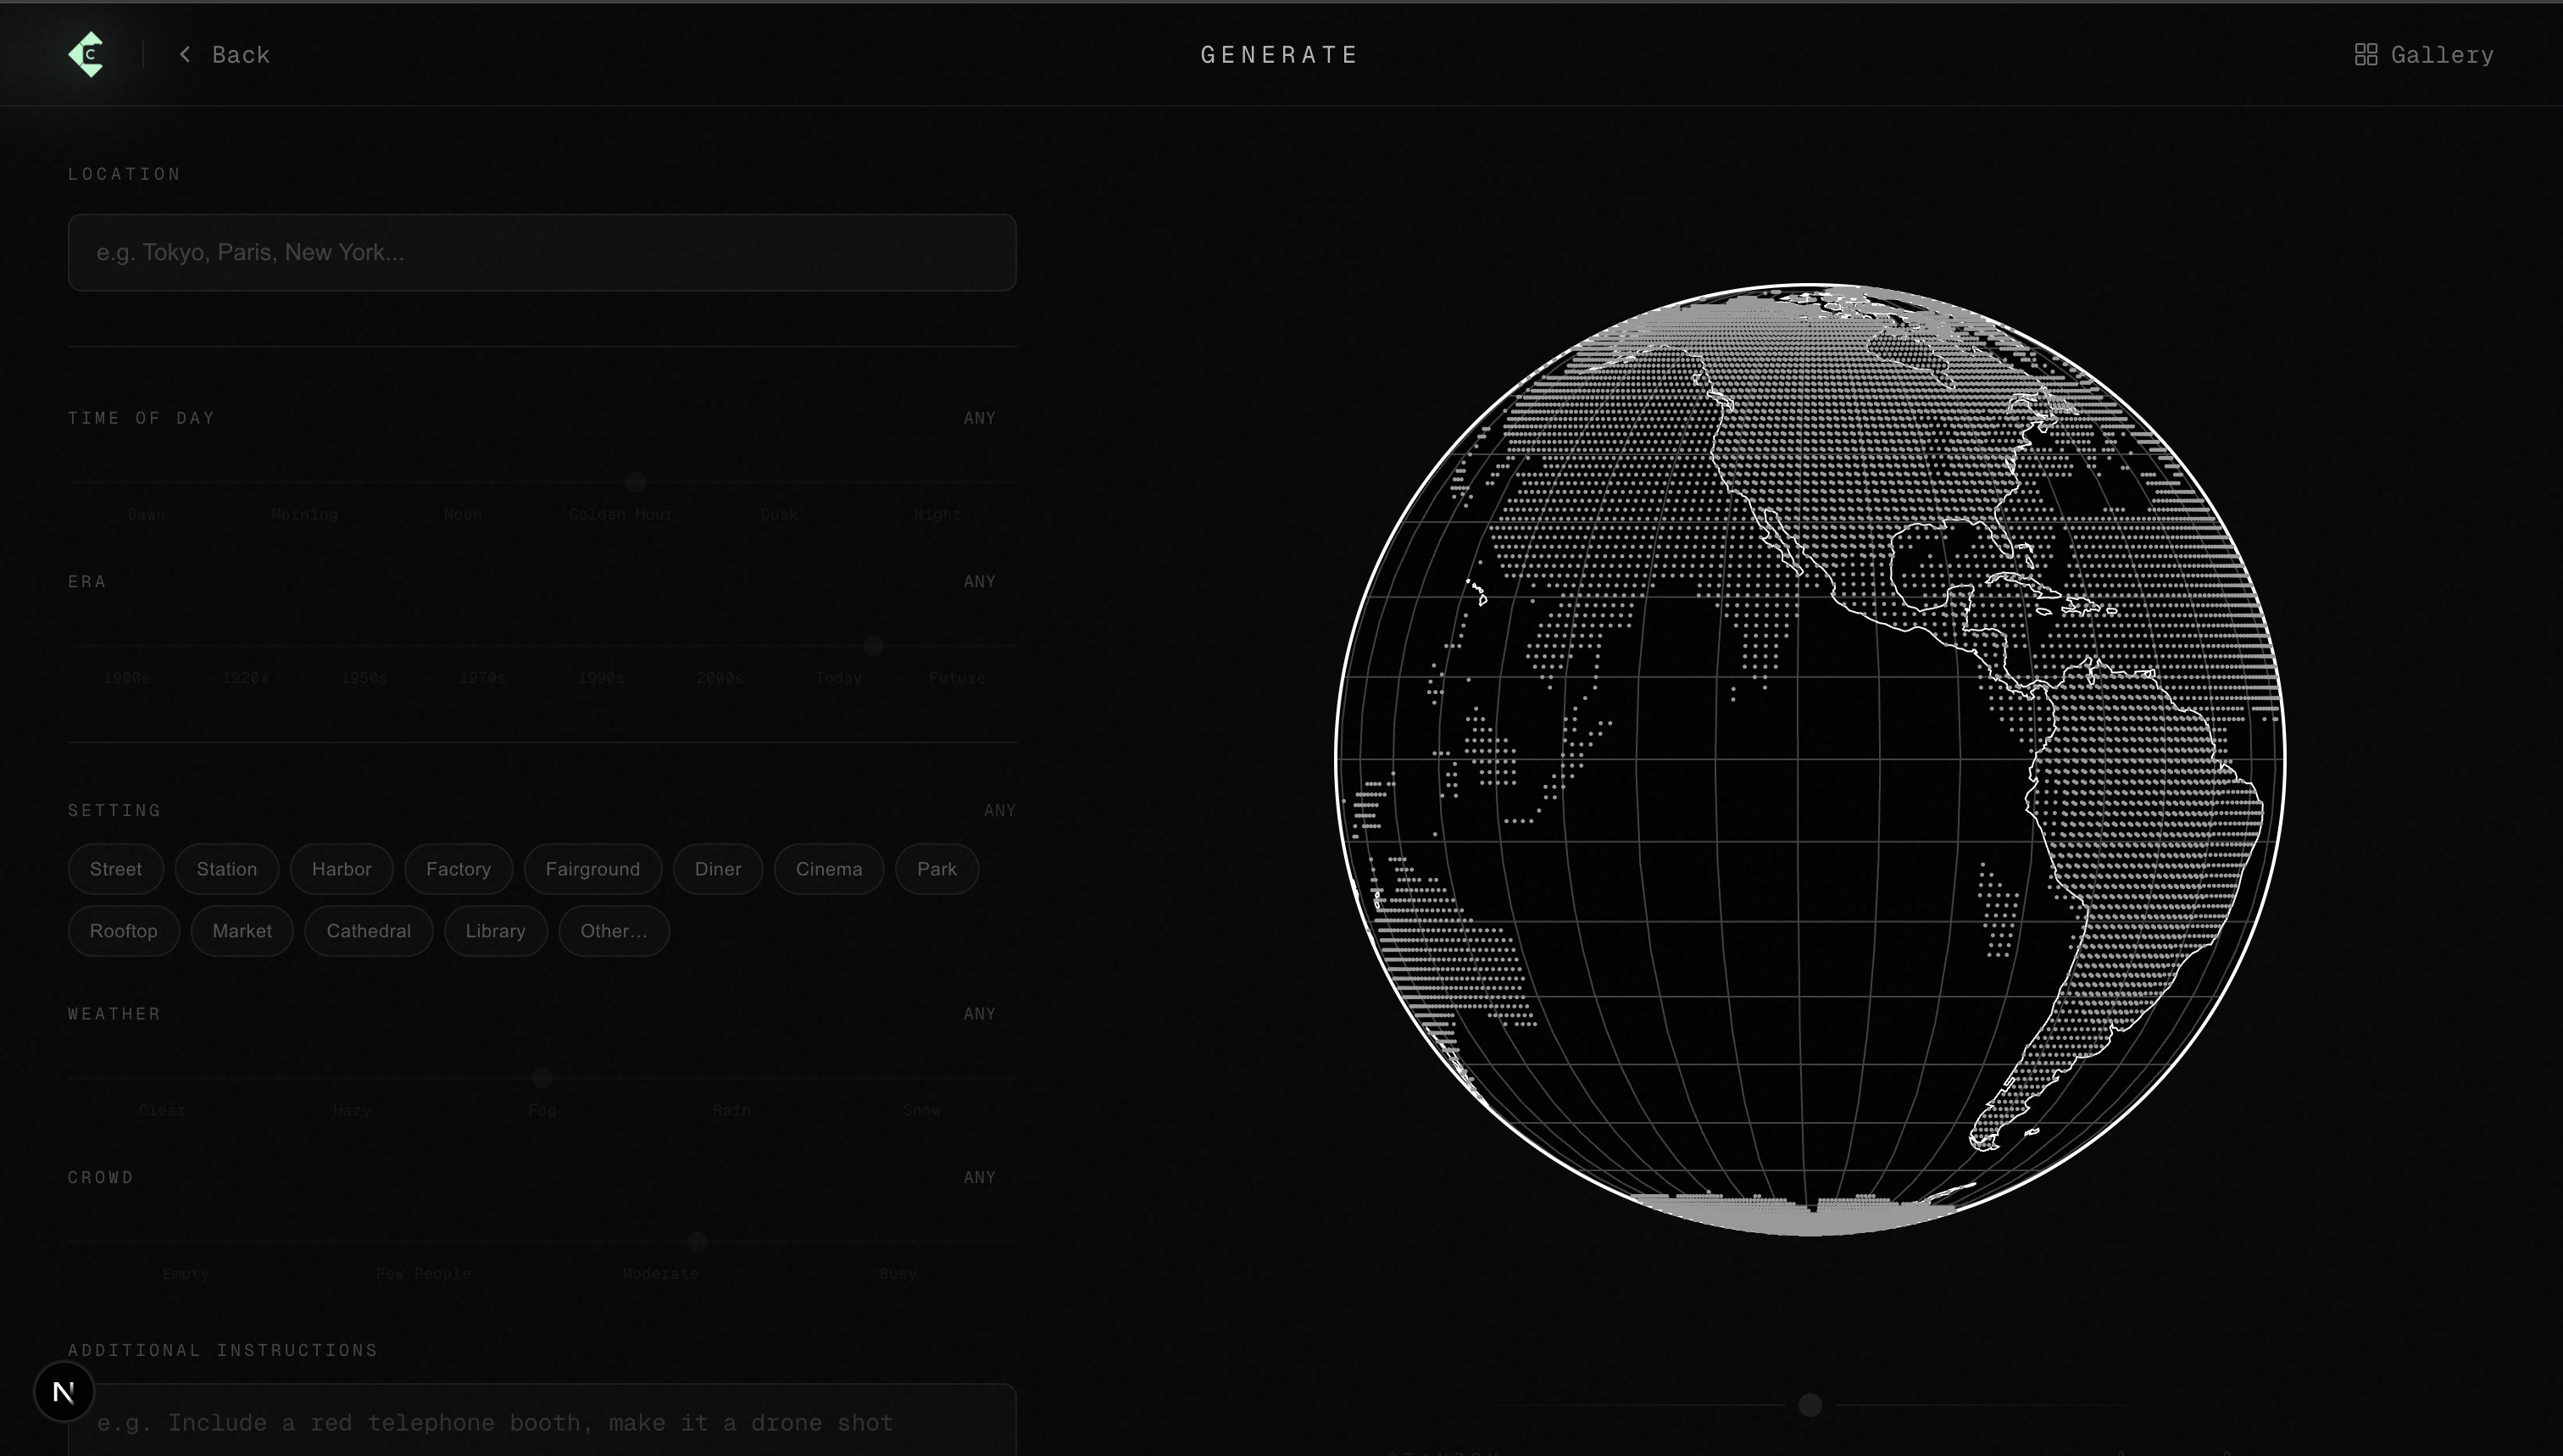The width and height of the screenshot is (2563, 1456).
Task: Click ANY label beside Time of Day
Action: pyautogui.click(x=979, y=418)
